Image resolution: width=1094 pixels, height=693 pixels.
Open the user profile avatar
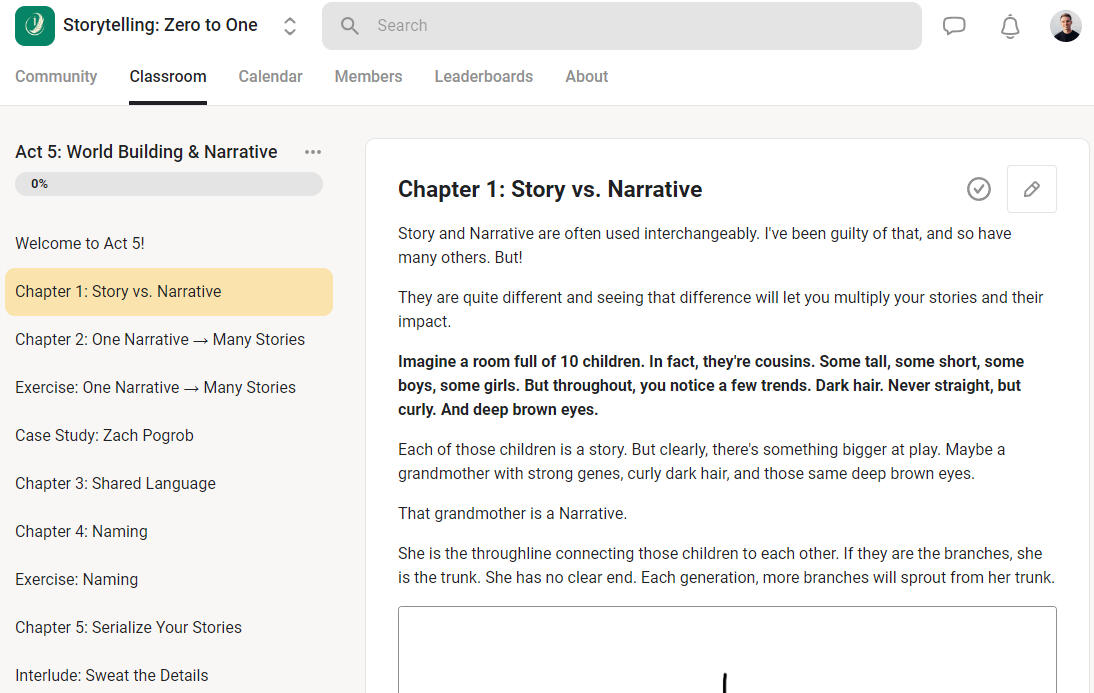point(1066,26)
